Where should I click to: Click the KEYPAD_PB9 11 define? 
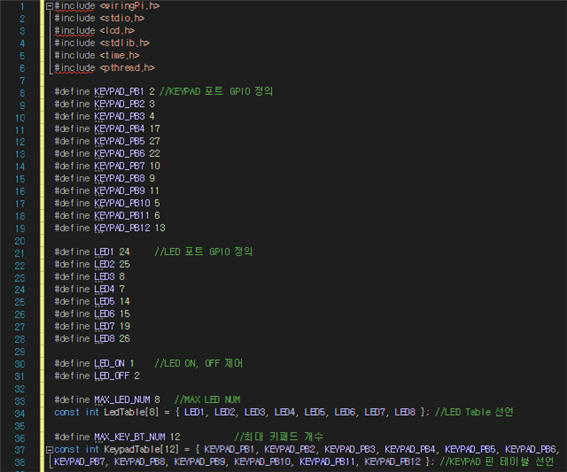[x=107, y=191]
